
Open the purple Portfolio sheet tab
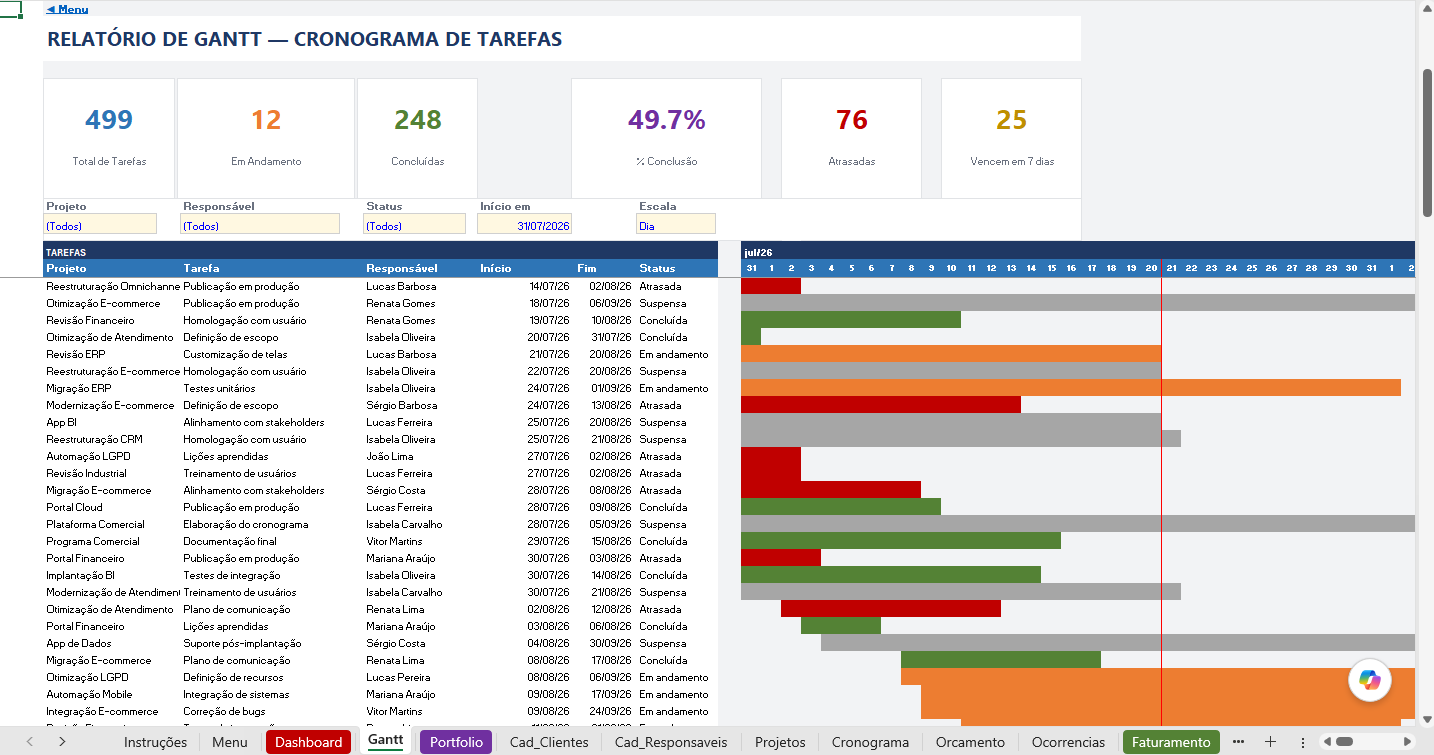tap(456, 742)
